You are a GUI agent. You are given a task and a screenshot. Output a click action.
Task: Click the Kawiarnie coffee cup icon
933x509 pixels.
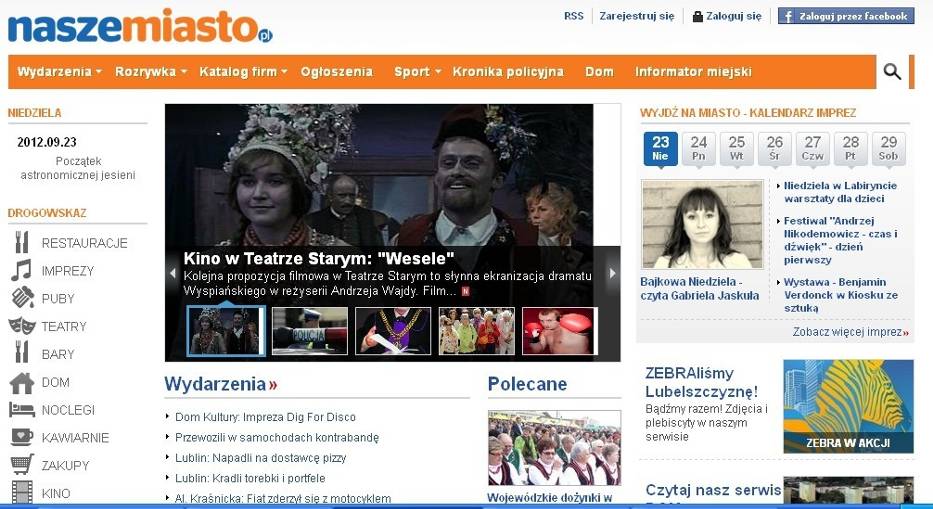coord(22,437)
